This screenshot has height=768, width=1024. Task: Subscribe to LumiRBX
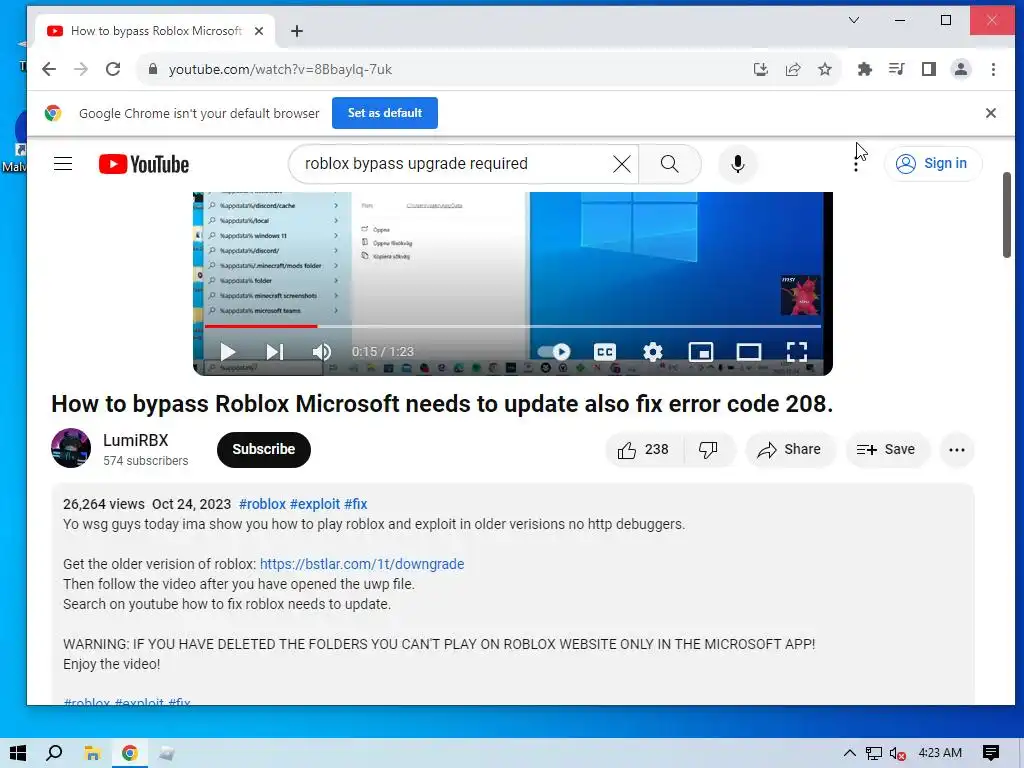264,449
